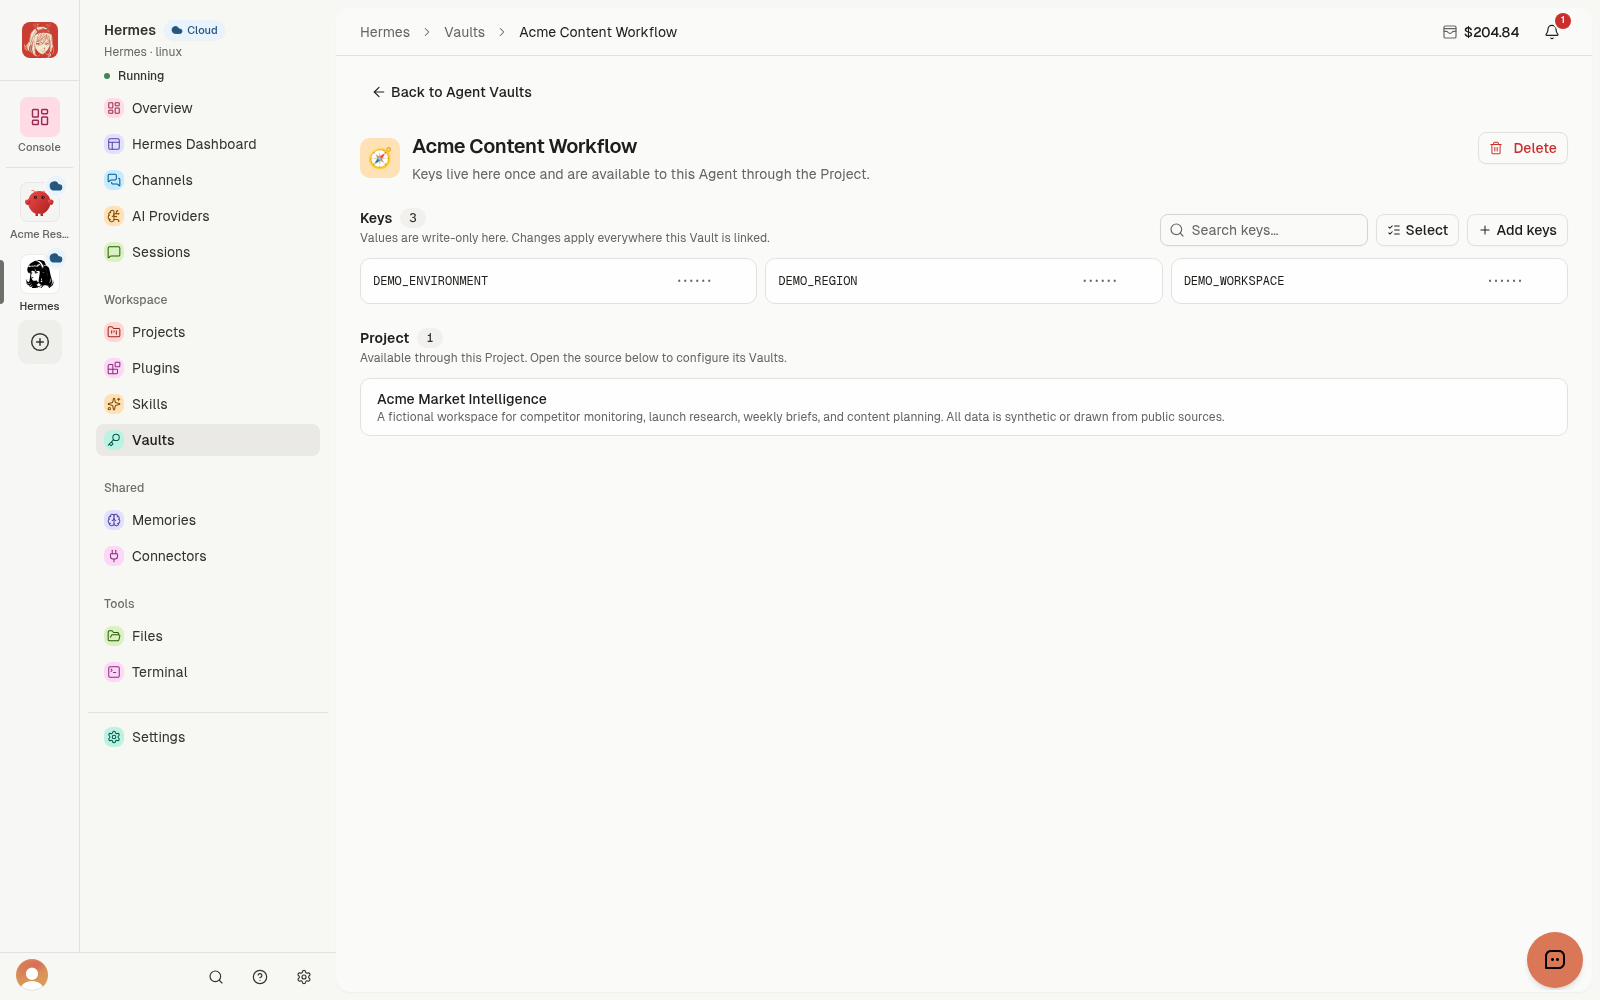
Task: Delete the Acme Content Workflow vault
Action: point(1523,148)
